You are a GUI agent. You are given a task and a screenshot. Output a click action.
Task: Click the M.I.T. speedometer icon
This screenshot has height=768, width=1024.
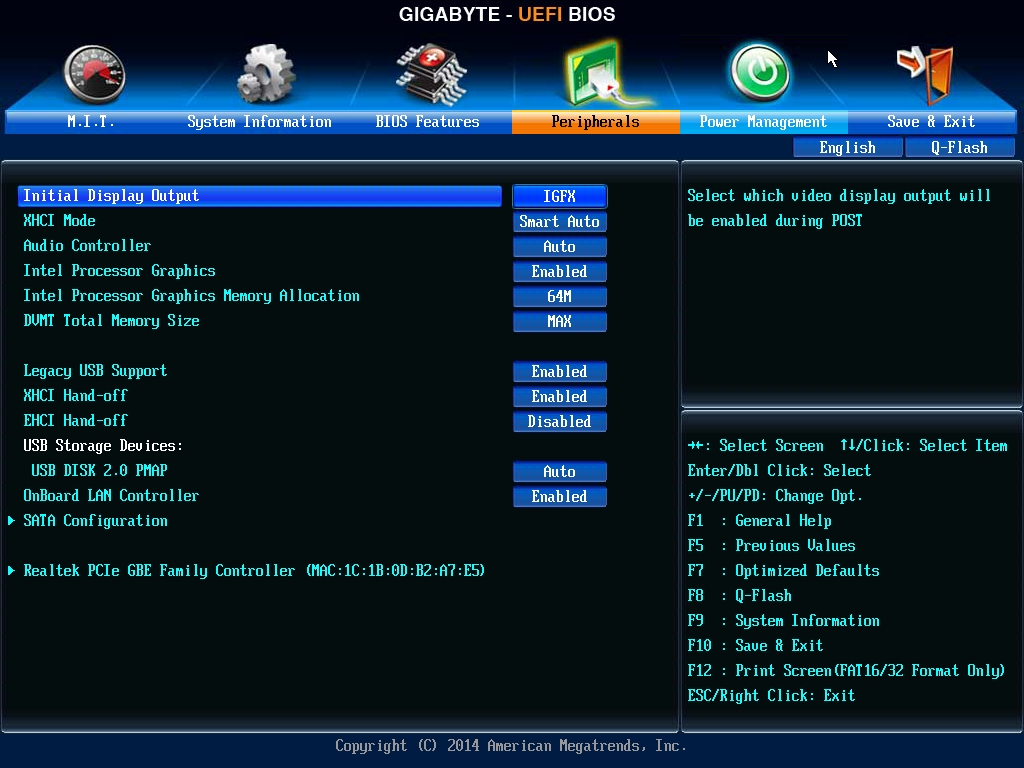(x=95, y=74)
